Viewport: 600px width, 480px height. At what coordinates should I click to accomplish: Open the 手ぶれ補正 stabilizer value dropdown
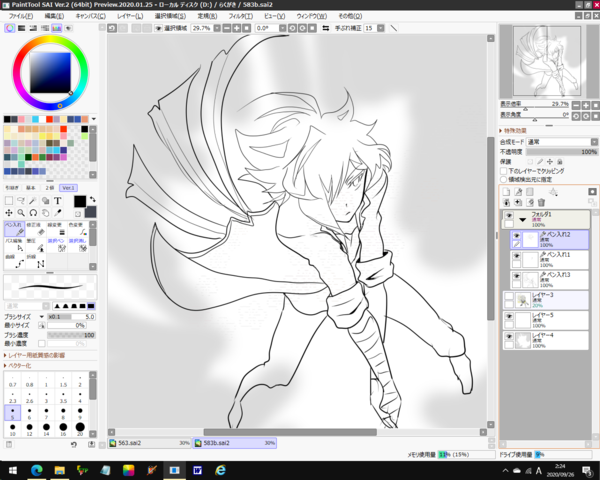coord(381,28)
